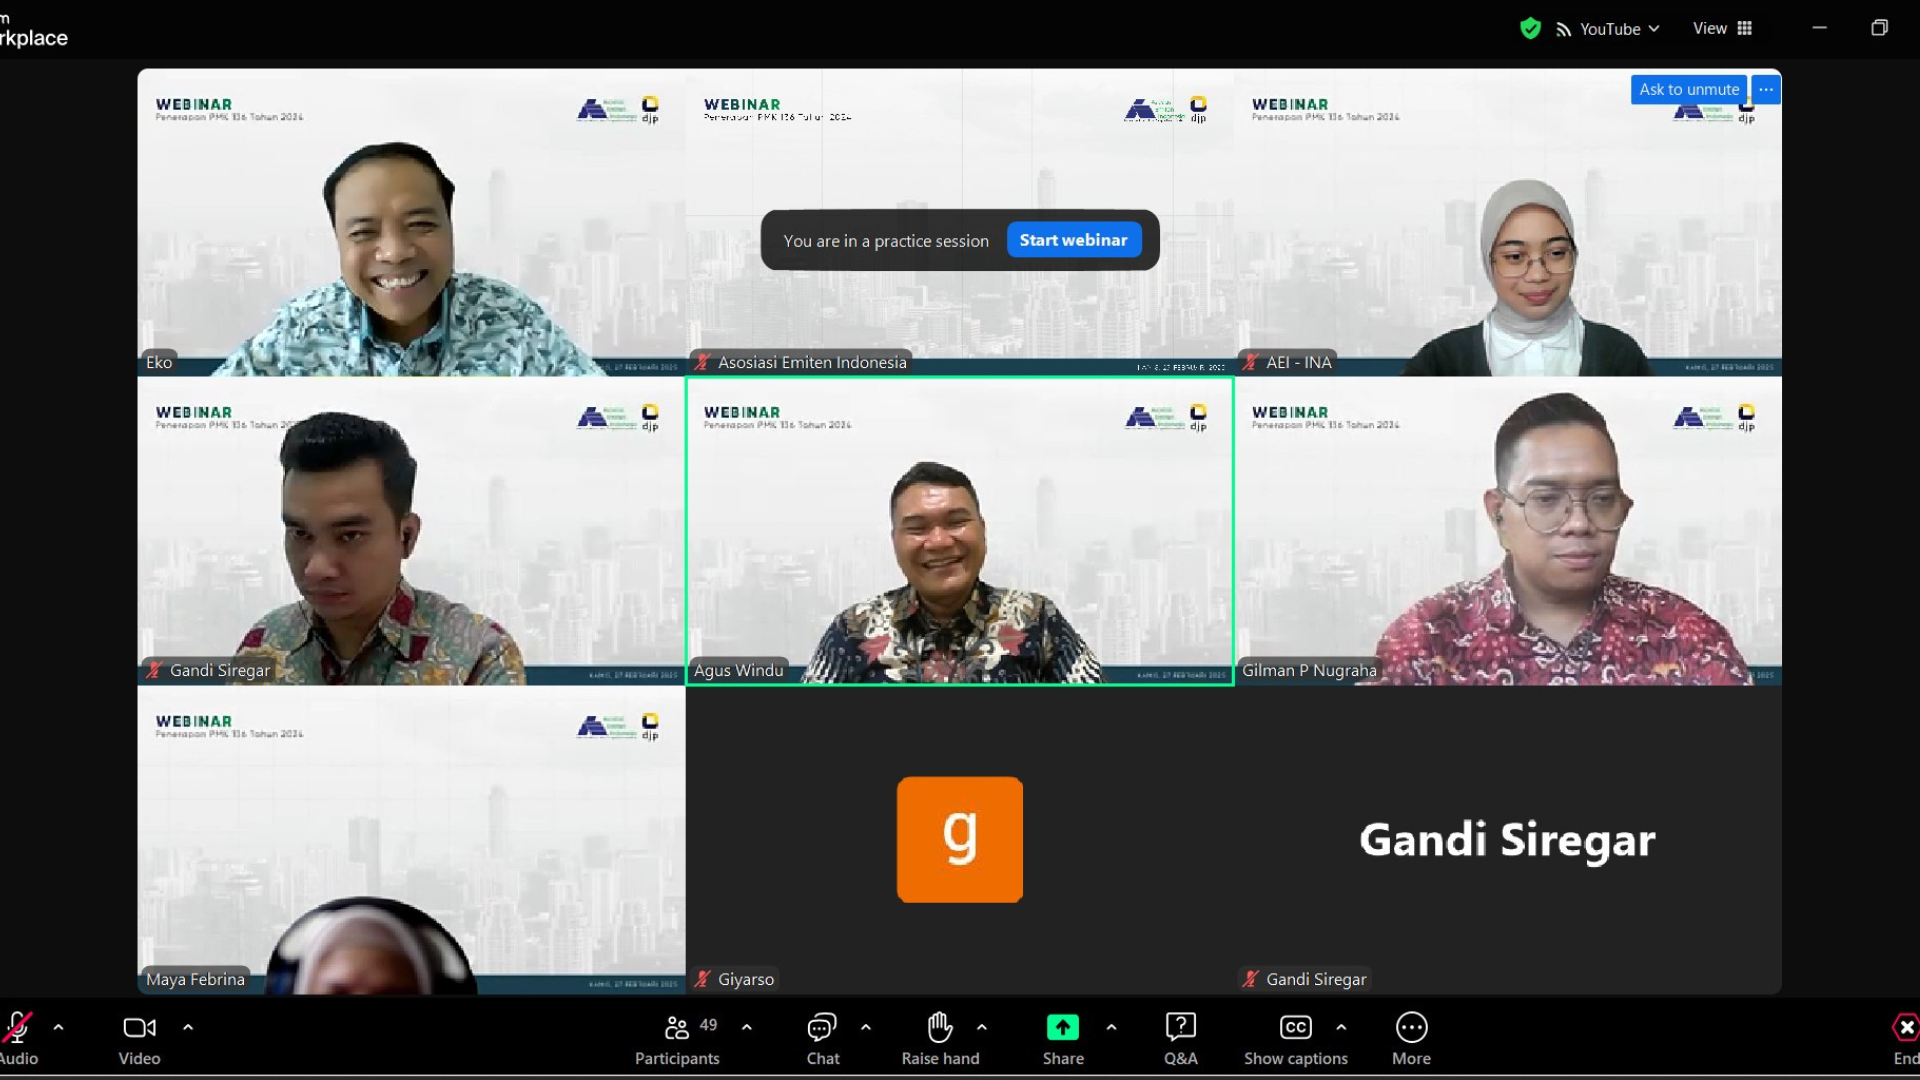Click the 49 participants count
Viewport: 1920px width, 1080px height.
tap(708, 1025)
